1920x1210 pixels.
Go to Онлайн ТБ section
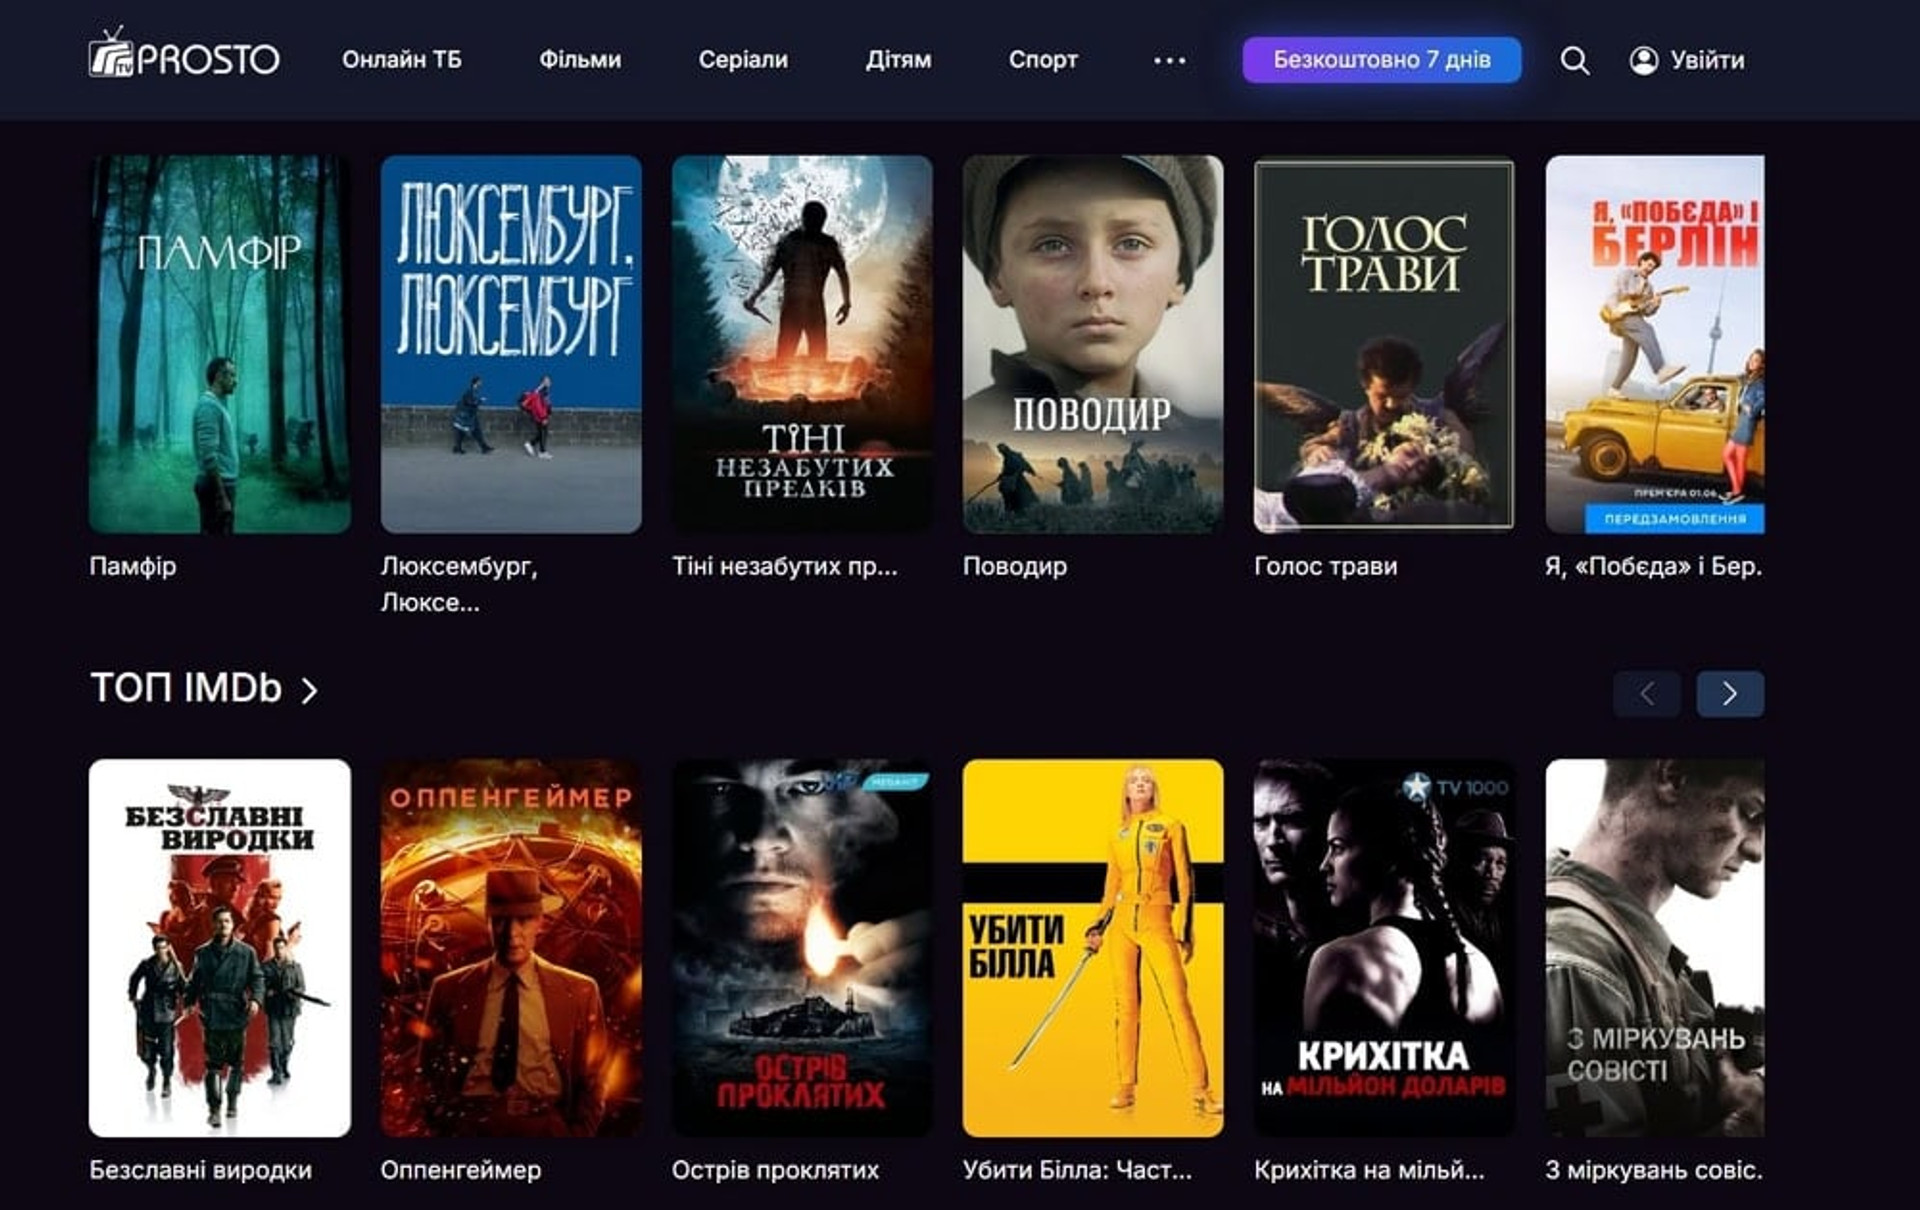402,60
